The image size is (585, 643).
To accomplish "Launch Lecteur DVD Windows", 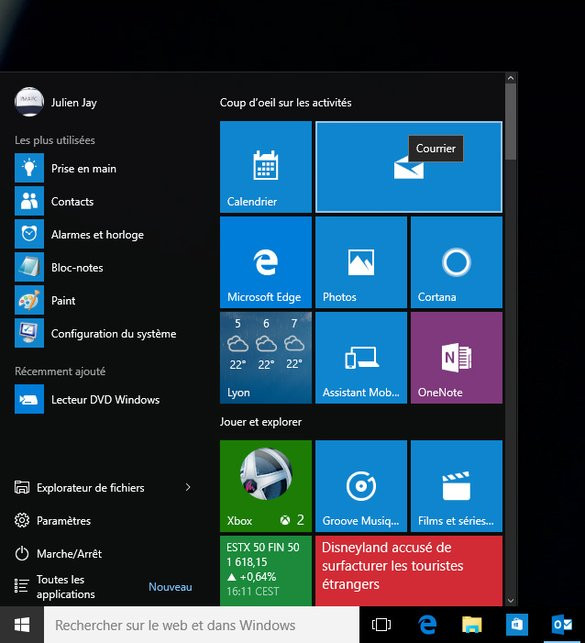I will pyautogui.click(x=102, y=399).
